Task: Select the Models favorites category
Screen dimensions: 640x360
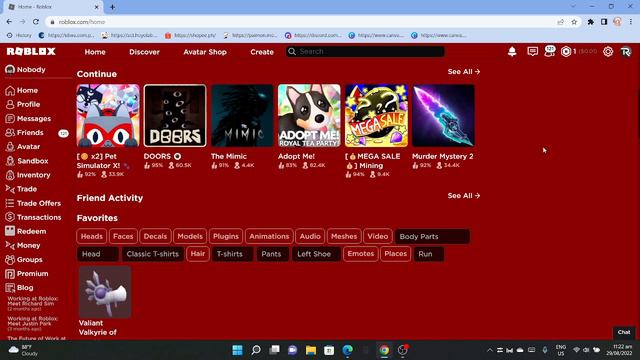Action: [190, 236]
